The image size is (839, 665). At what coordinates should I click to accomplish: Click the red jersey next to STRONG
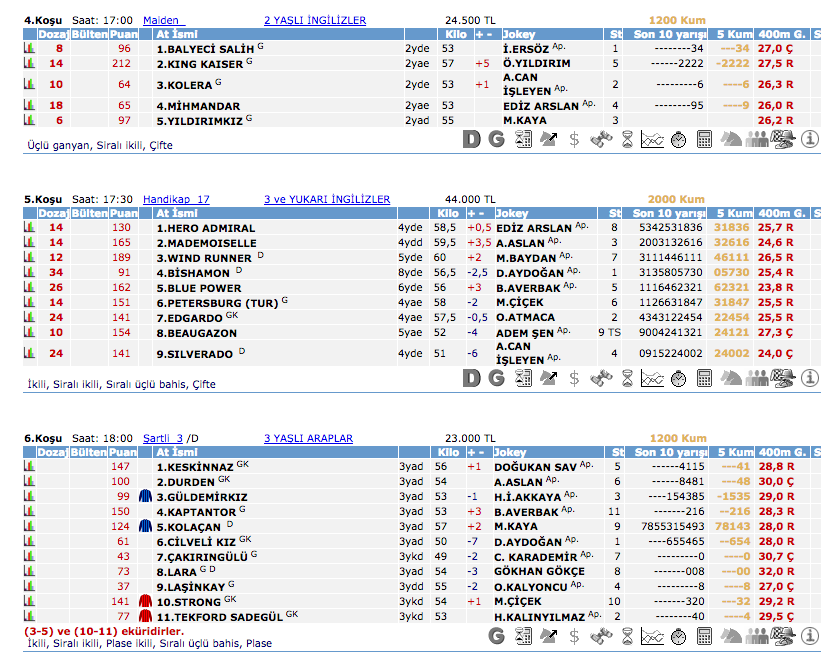click(145, 602)
